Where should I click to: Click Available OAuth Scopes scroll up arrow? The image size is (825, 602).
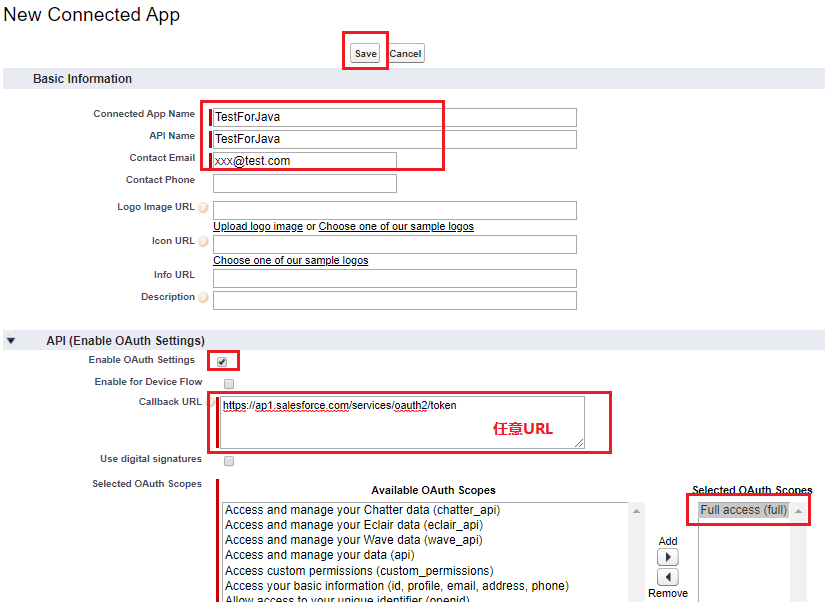tap(636, 511)
